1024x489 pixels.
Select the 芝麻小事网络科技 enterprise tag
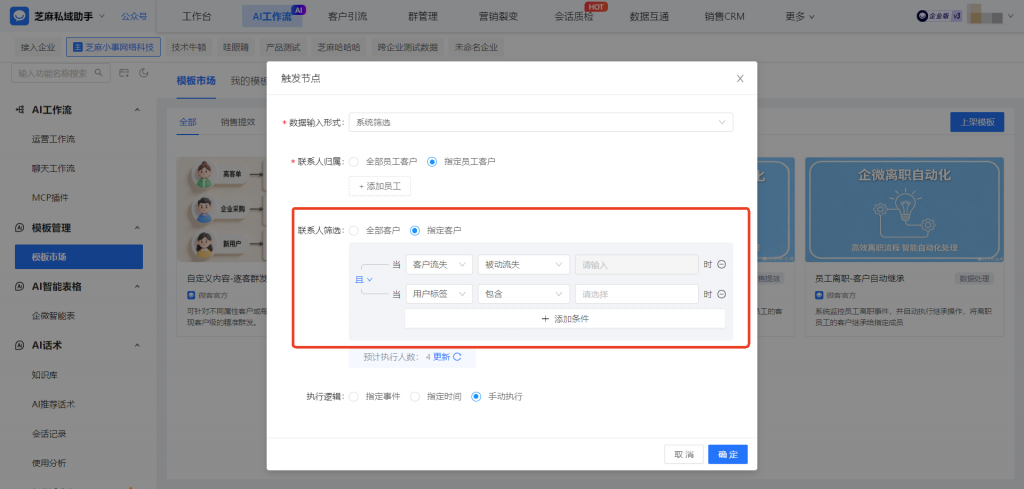[114, 48]
